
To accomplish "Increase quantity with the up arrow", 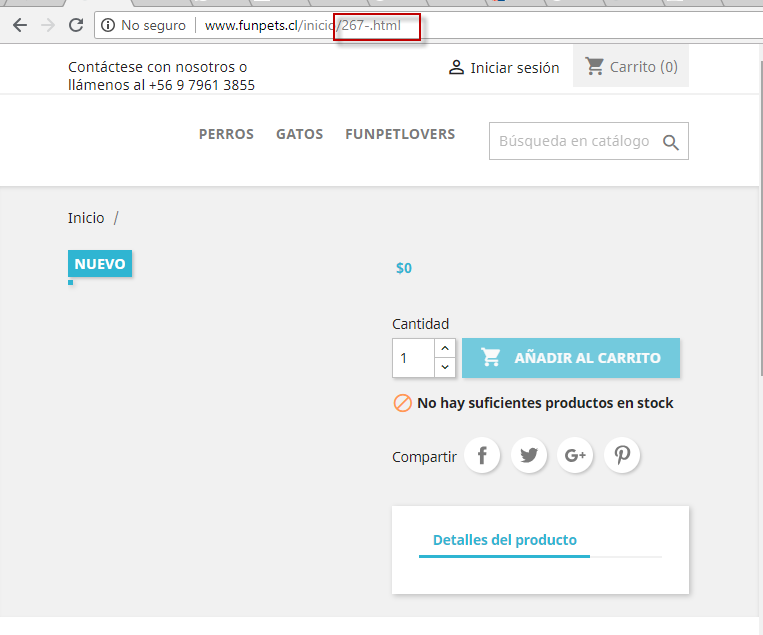I will coord(445,348).
